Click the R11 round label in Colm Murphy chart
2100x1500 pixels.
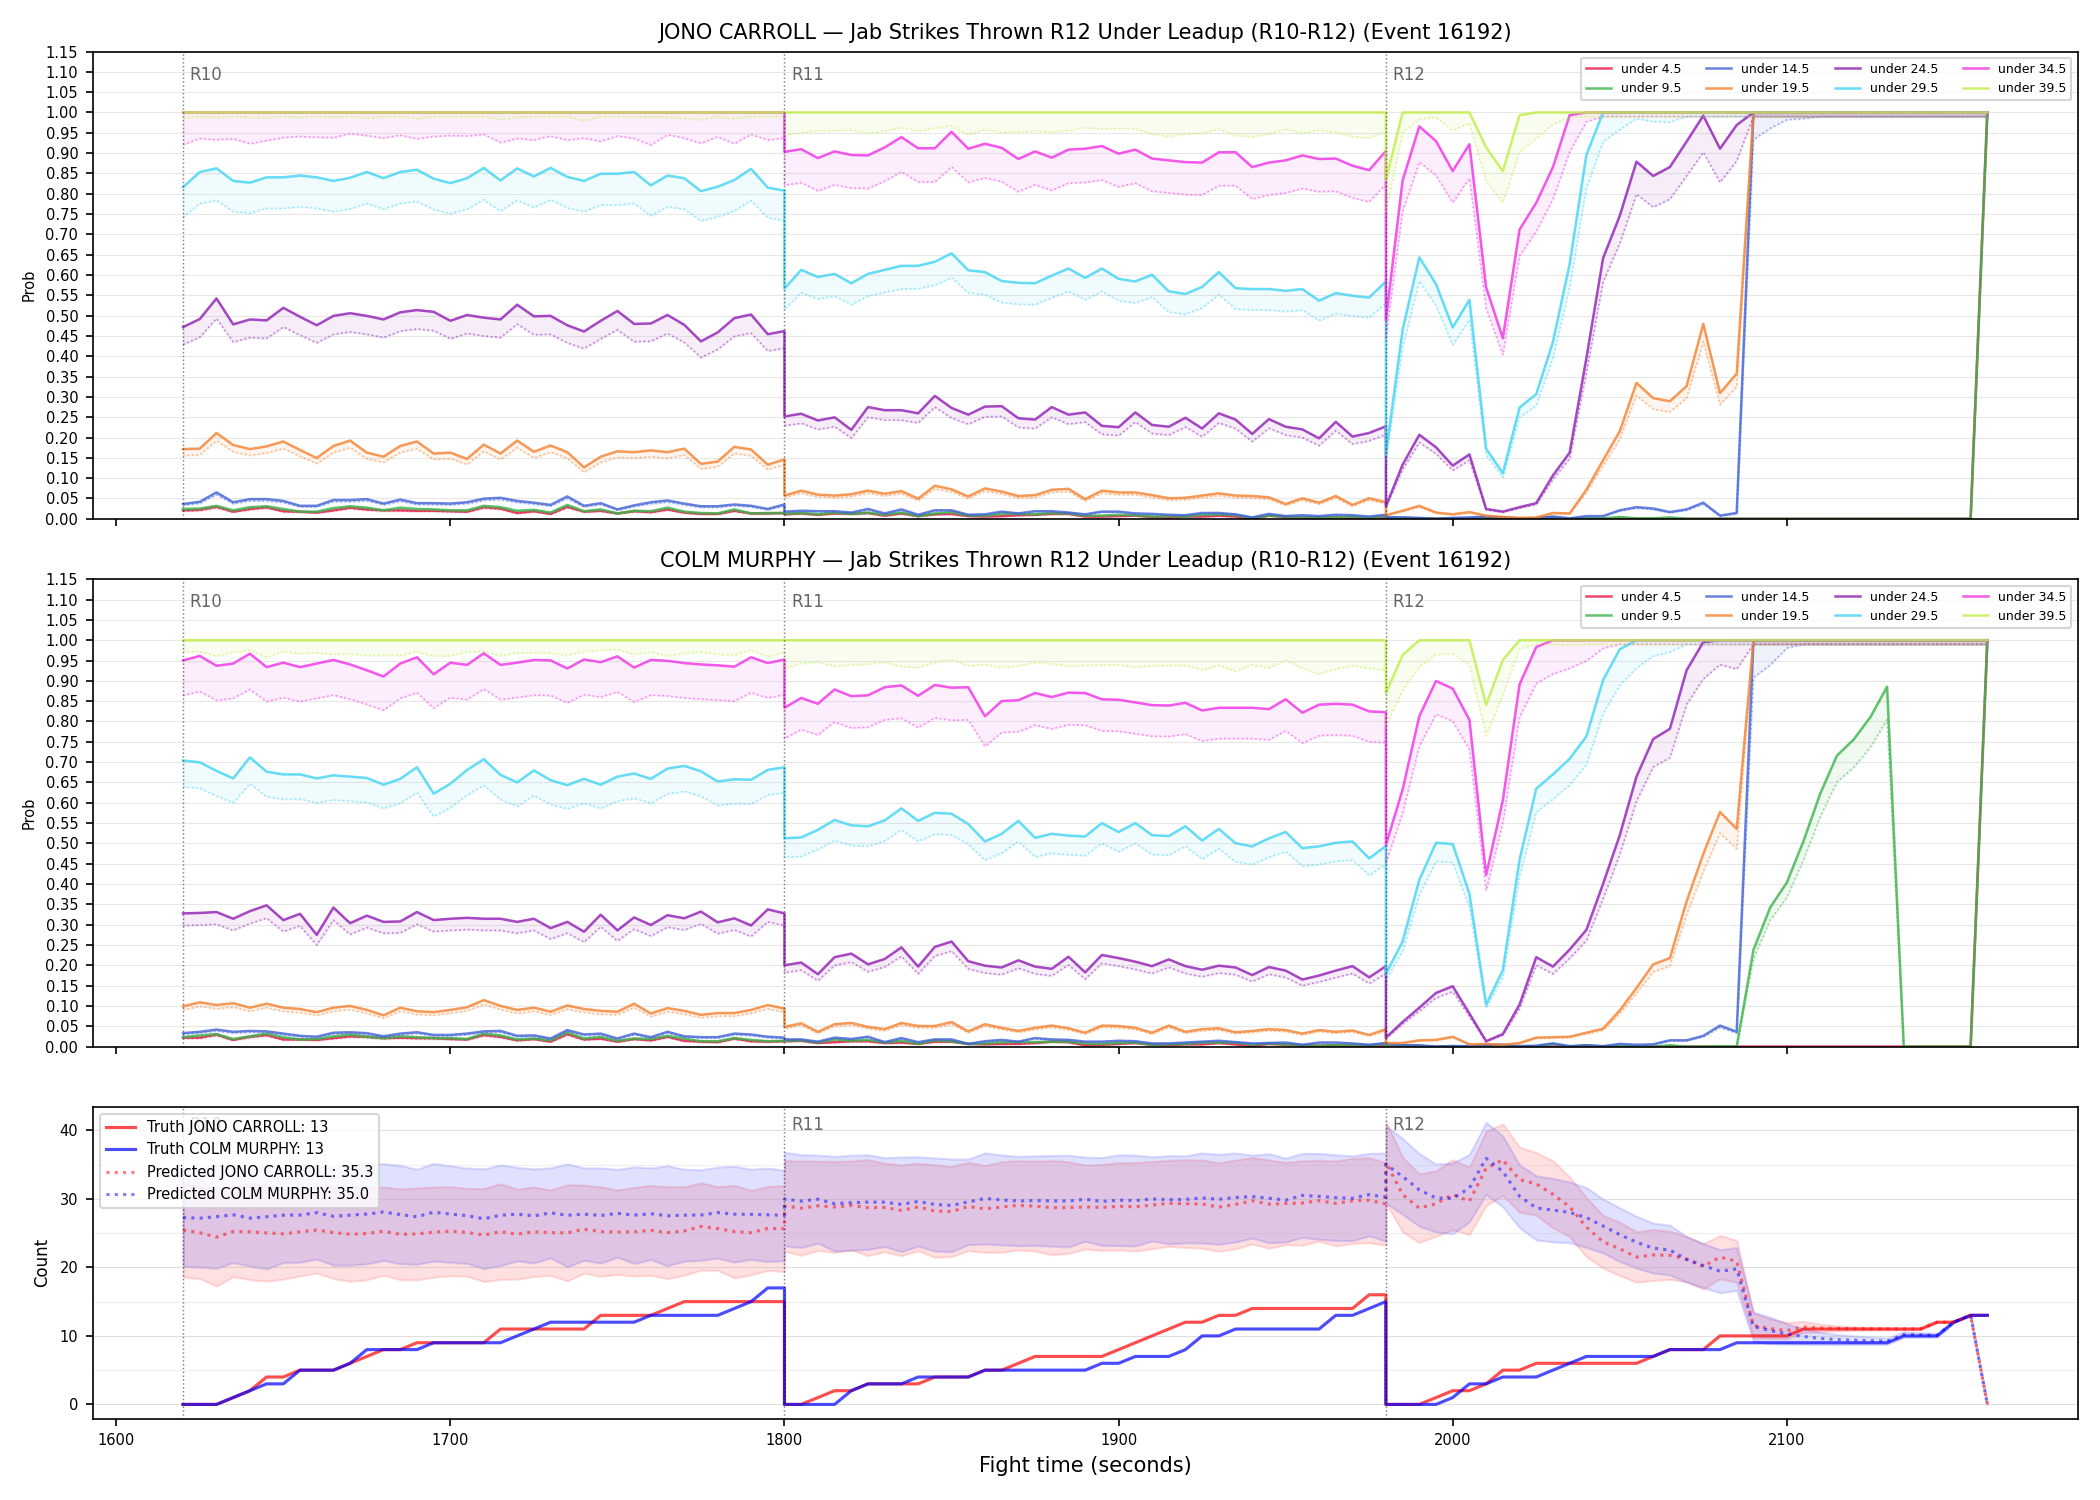[x=807, y=601]
